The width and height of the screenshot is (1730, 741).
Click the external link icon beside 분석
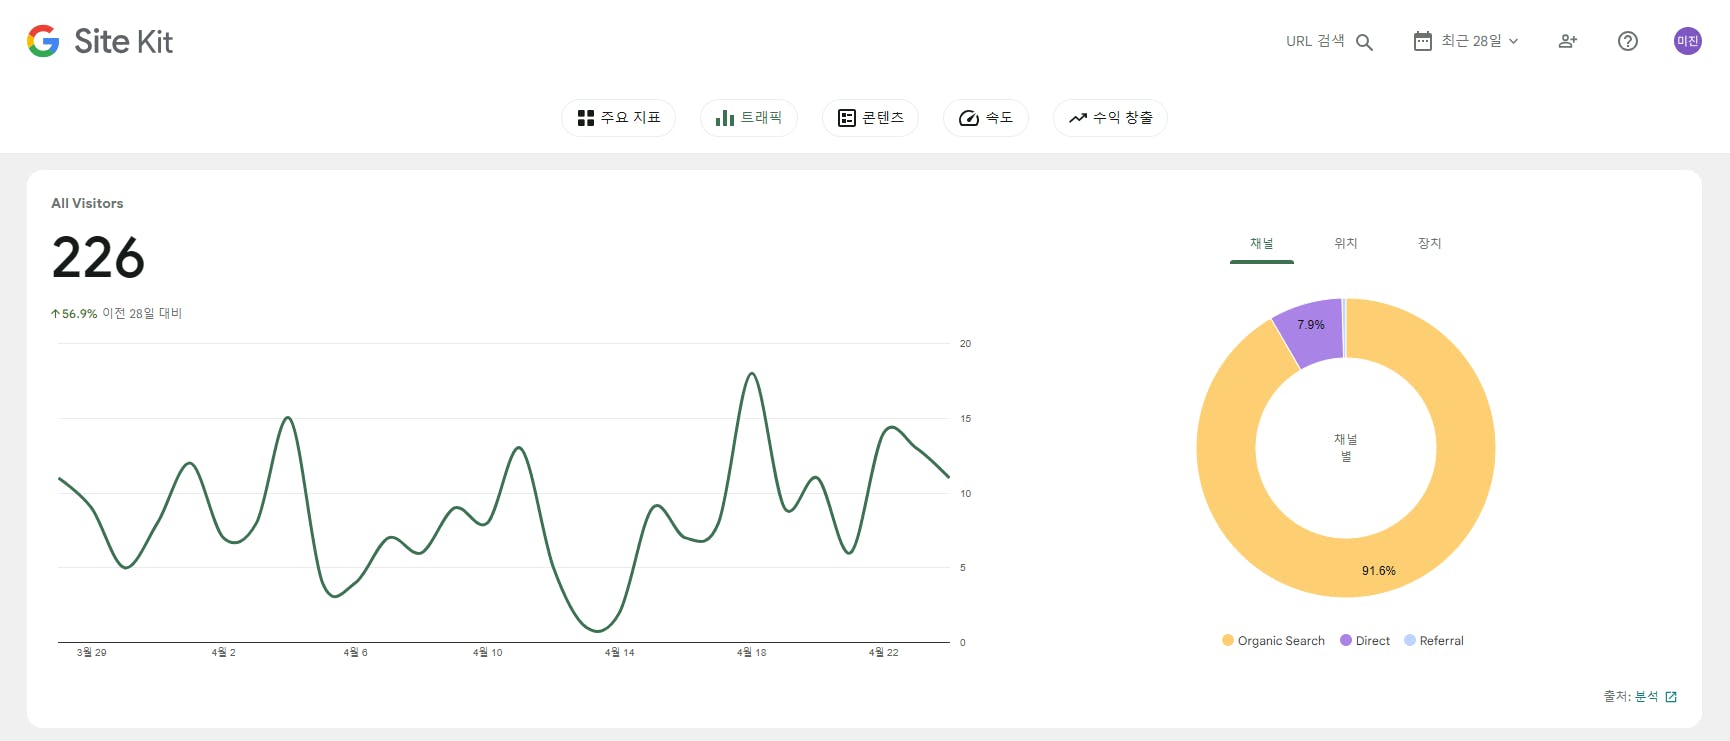pos(1671,697)
